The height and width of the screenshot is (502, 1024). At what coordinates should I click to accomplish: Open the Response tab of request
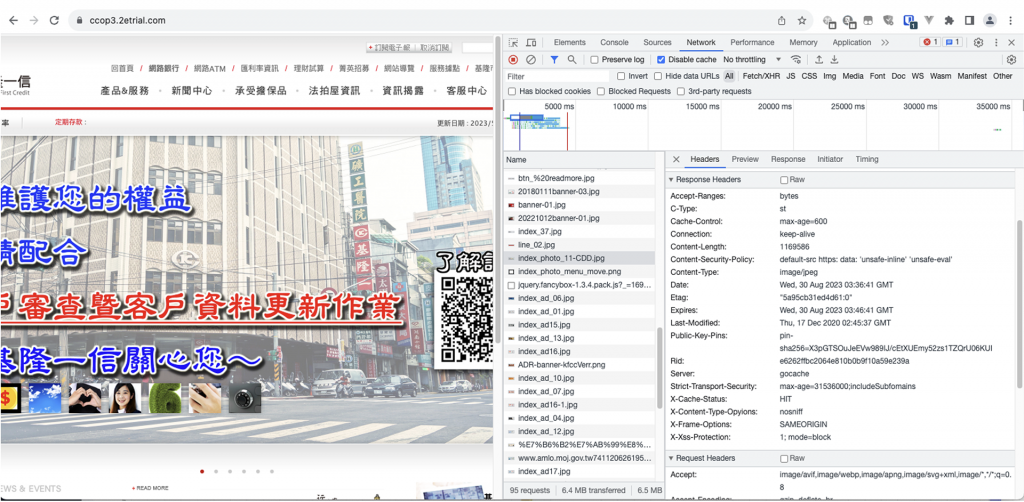point(788,159)
